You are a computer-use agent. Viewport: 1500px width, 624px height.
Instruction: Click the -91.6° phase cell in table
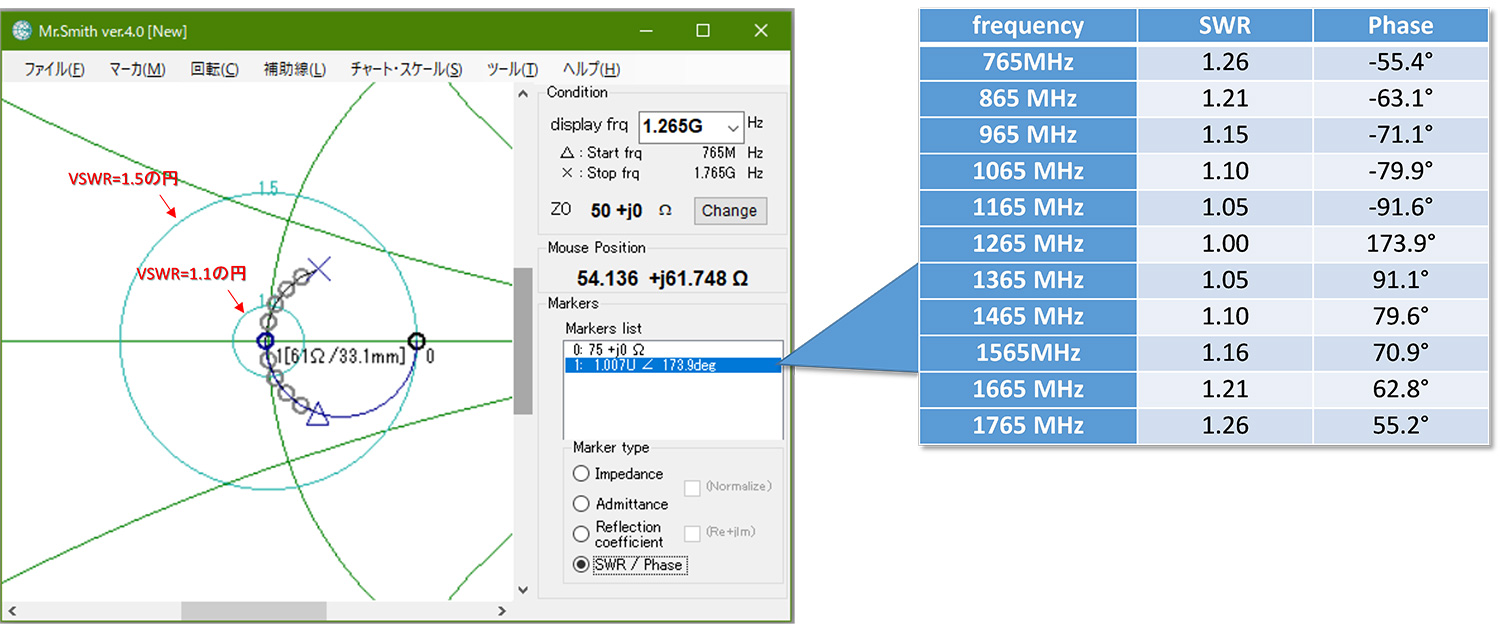tap(1401, 207)
